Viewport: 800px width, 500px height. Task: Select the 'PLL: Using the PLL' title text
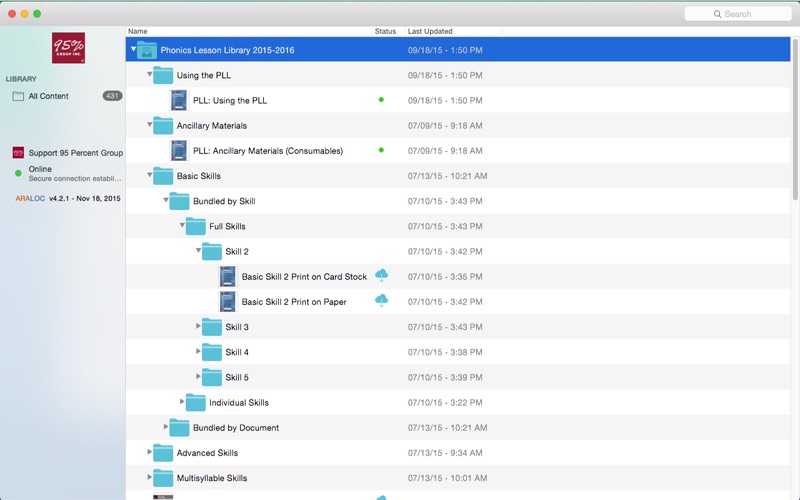click(230, 101)
